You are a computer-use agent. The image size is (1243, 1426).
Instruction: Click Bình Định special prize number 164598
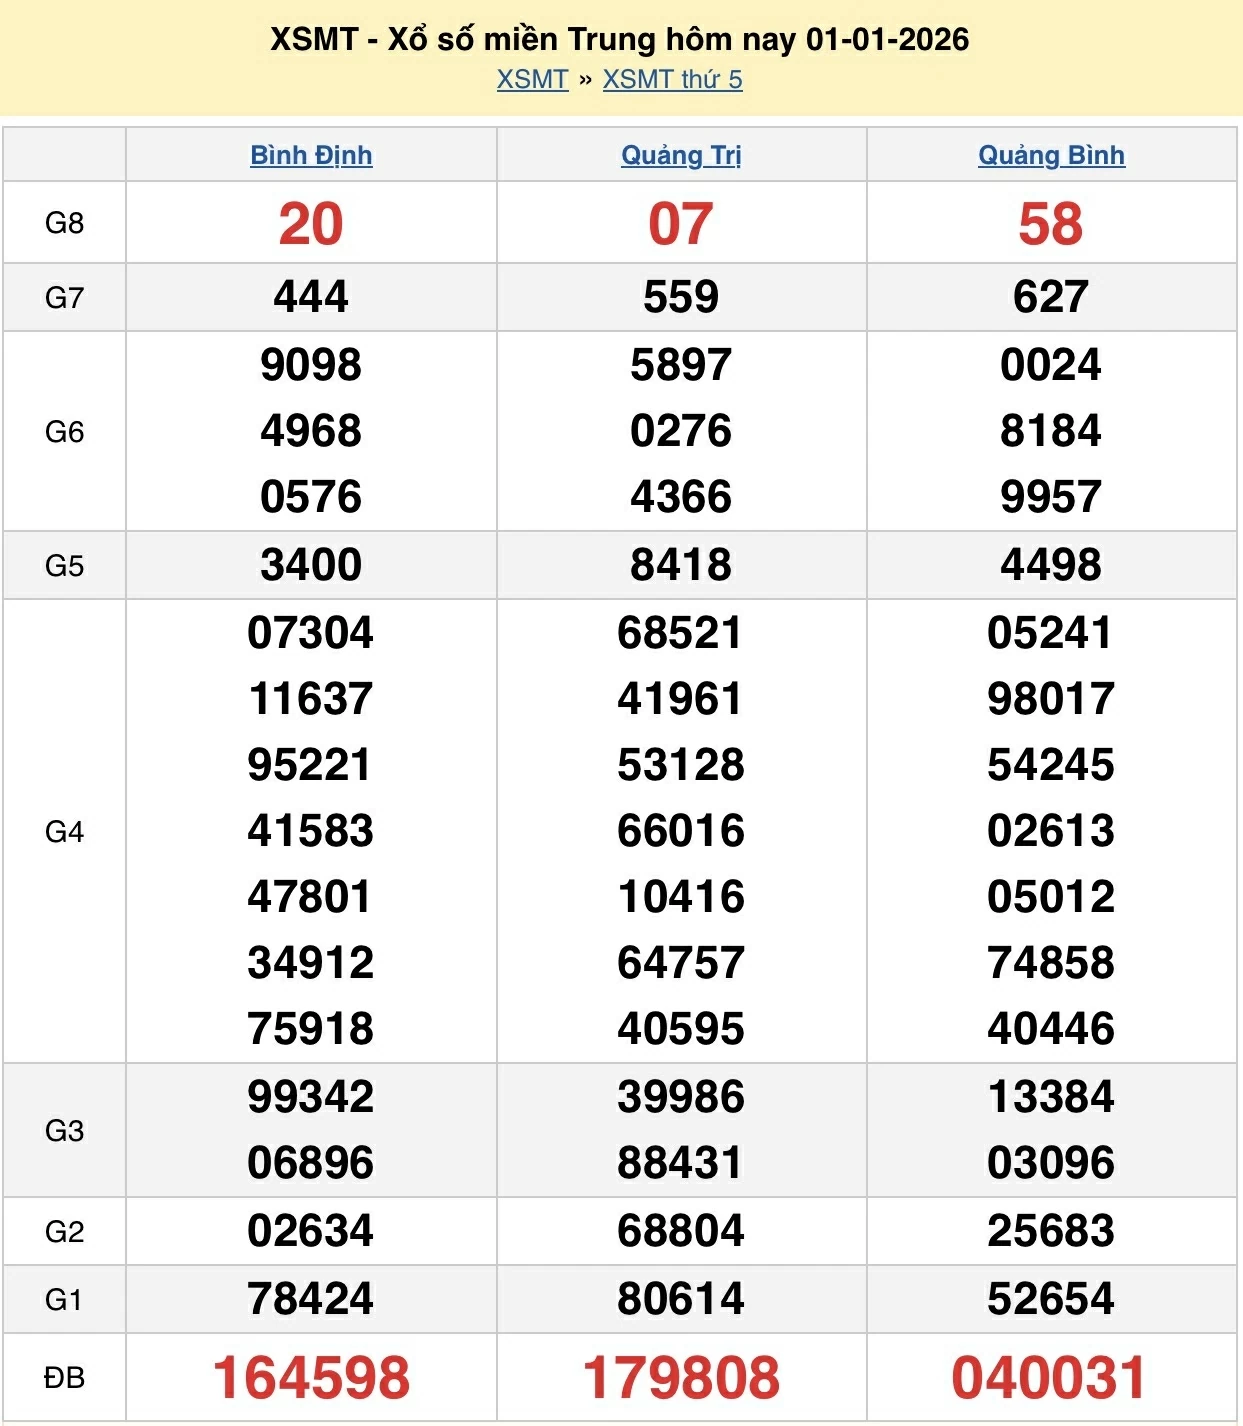(x=311, y=1377)
